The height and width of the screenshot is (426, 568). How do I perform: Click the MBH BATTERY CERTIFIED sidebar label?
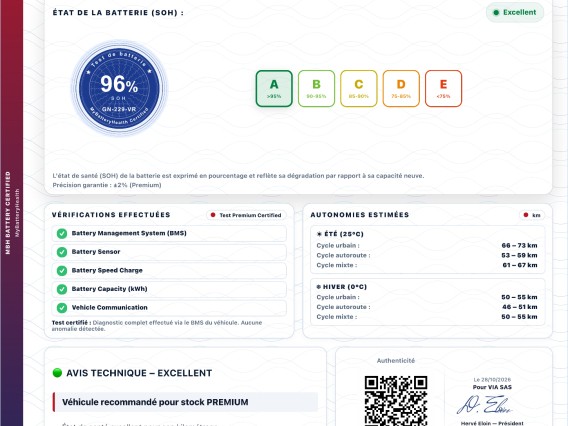tap(8, 213)
